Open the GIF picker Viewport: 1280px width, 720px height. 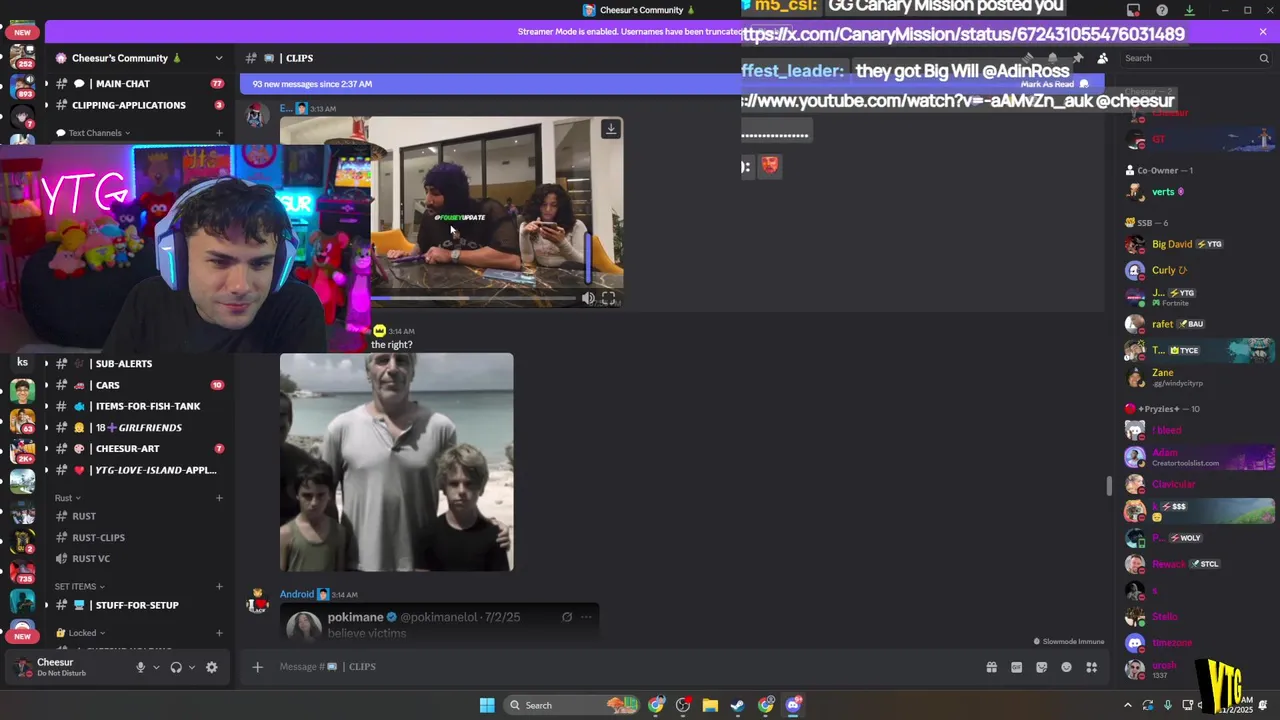coord(1016,667)
